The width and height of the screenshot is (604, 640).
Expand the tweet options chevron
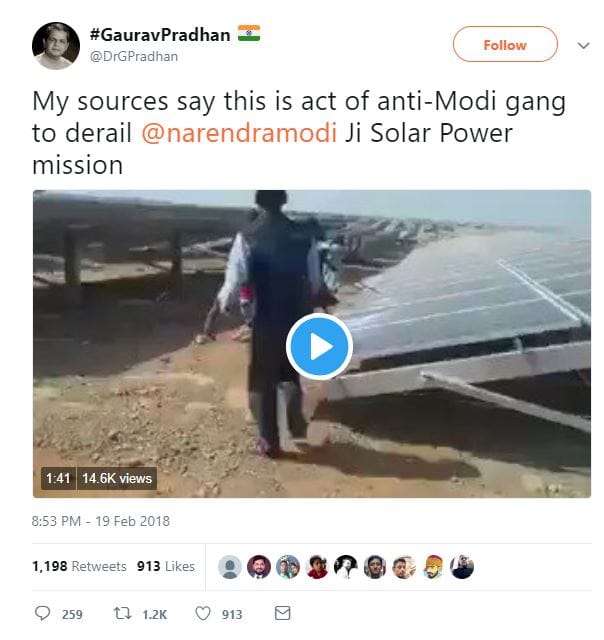click(x=583, y=45)
